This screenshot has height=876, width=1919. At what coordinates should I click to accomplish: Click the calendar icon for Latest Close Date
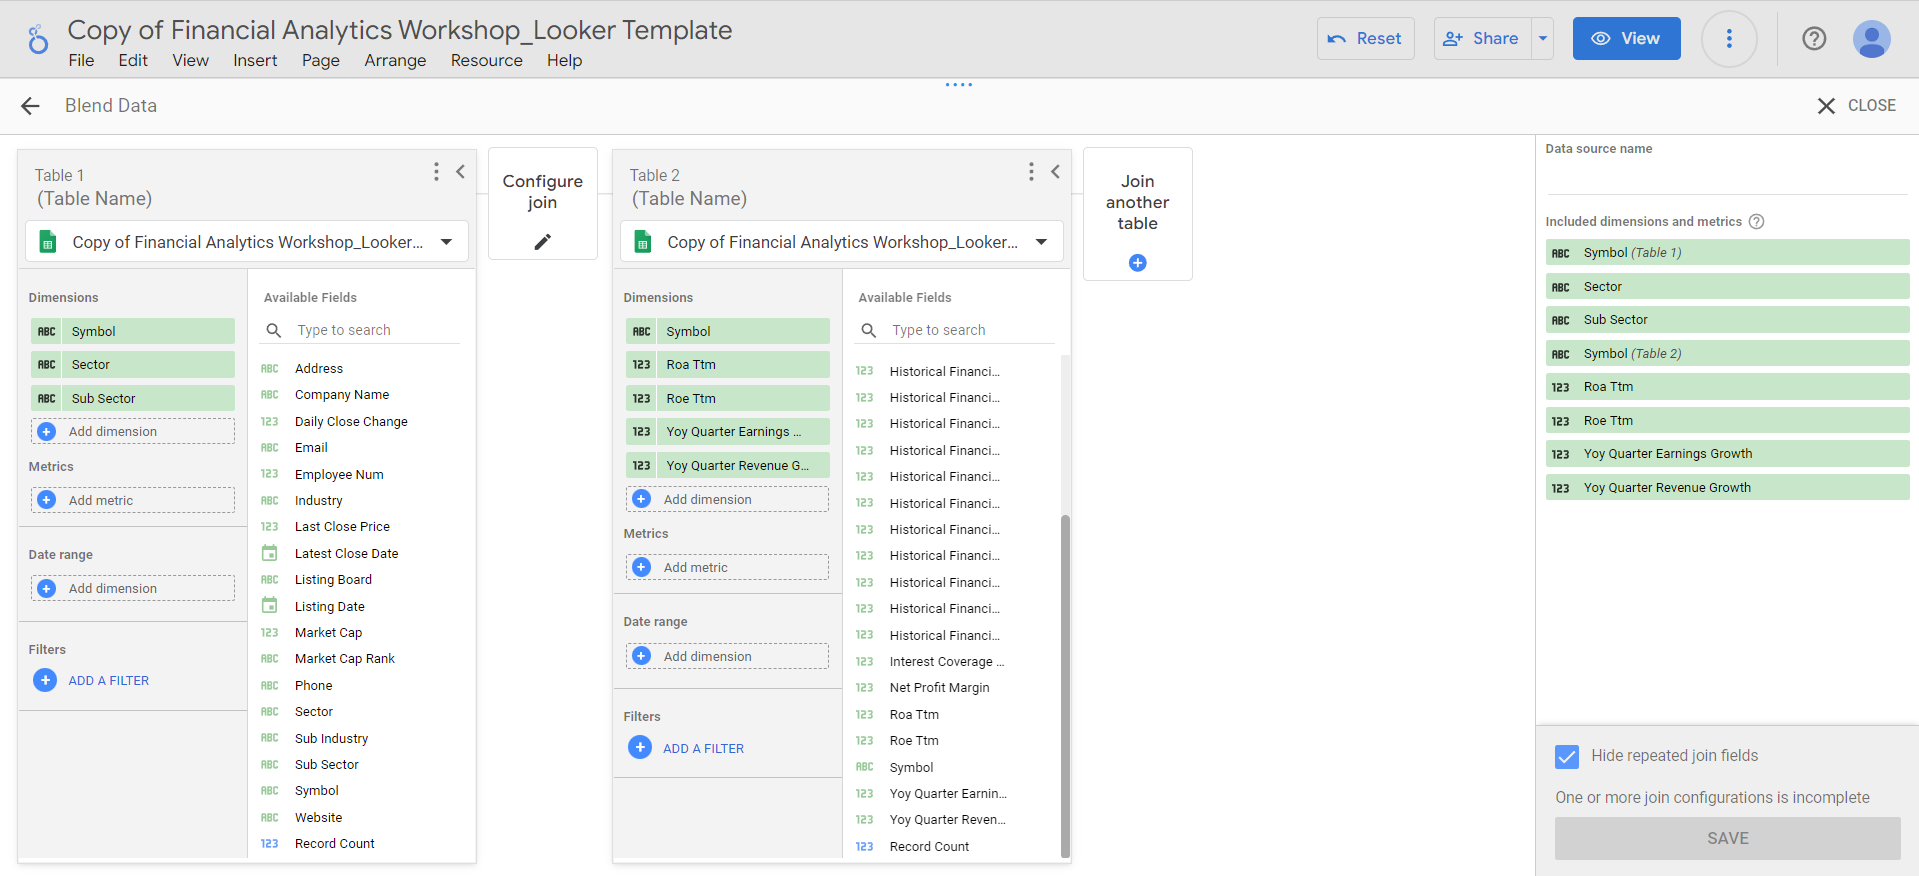(x=270, y=553)
